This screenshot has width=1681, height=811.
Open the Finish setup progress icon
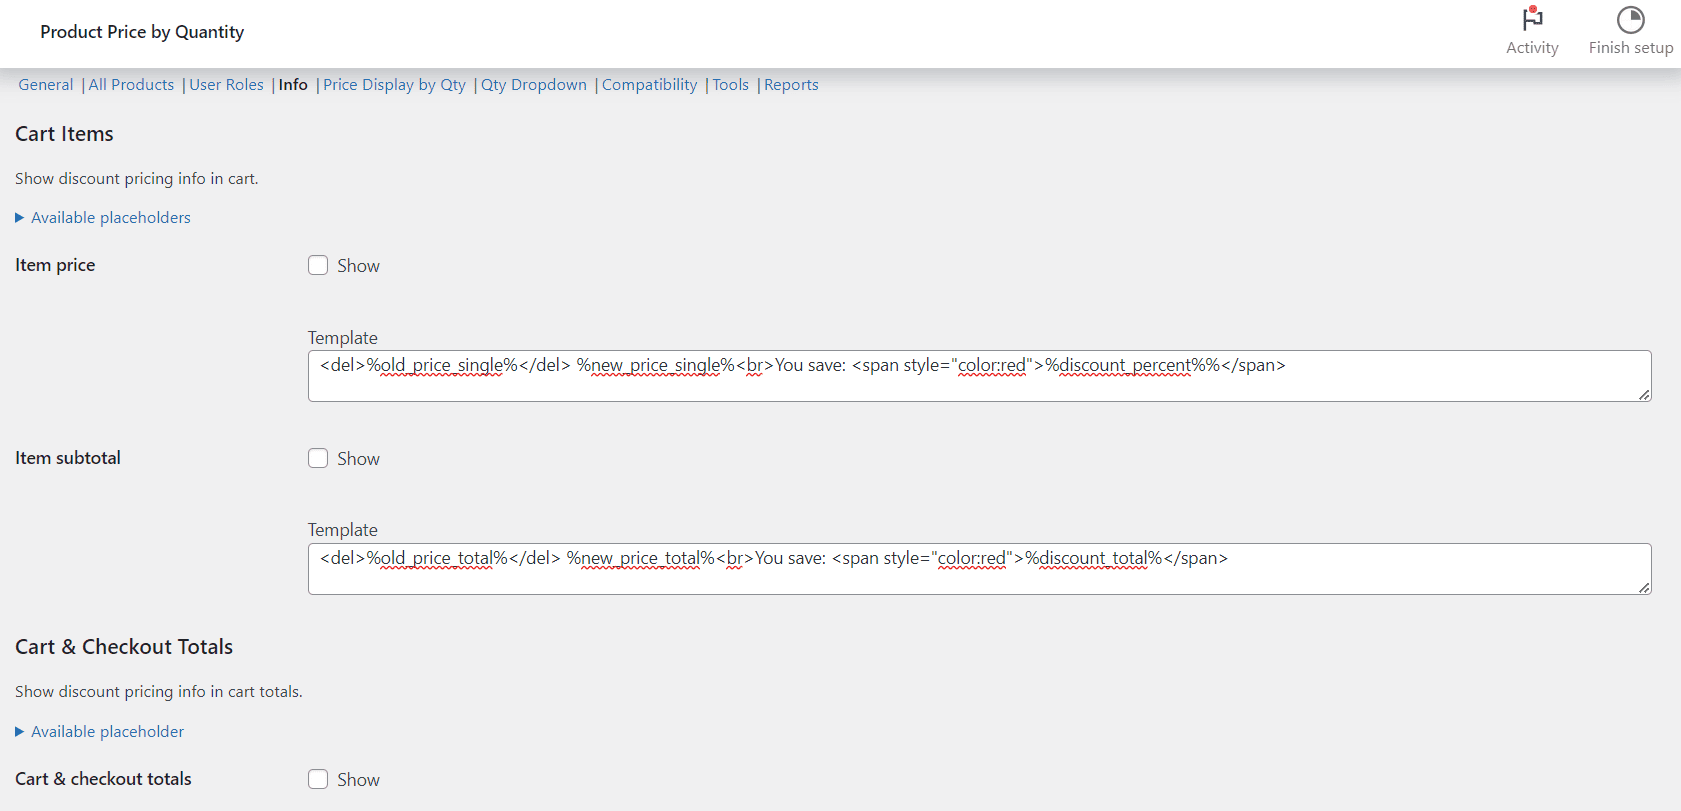tap(1630, 20)
